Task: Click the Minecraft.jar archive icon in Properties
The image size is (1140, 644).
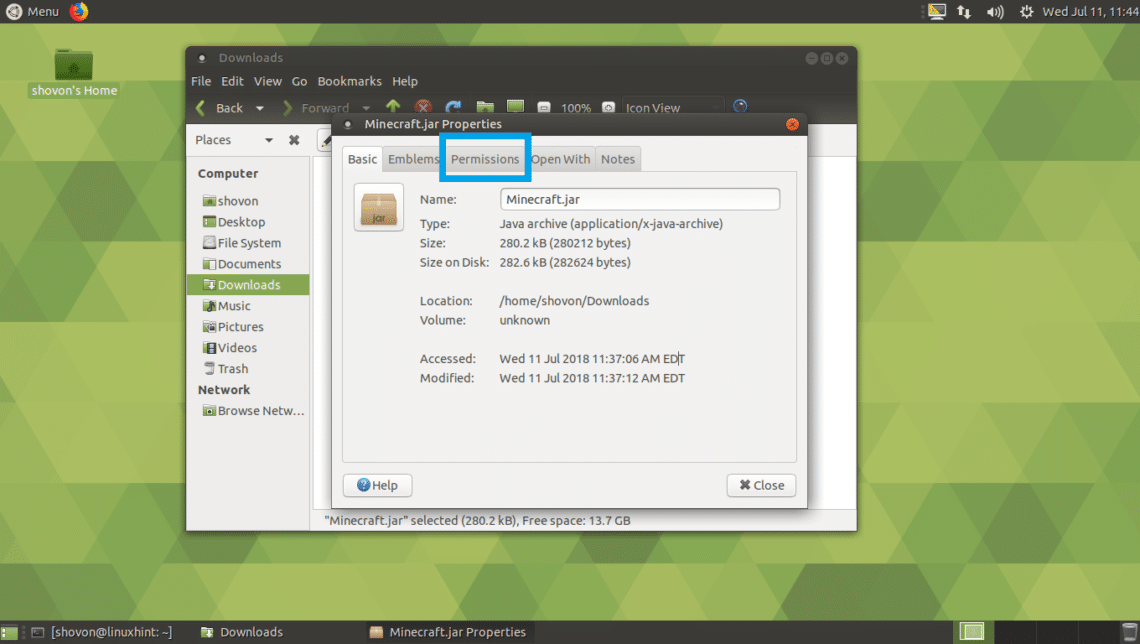Action: point(378,207)
